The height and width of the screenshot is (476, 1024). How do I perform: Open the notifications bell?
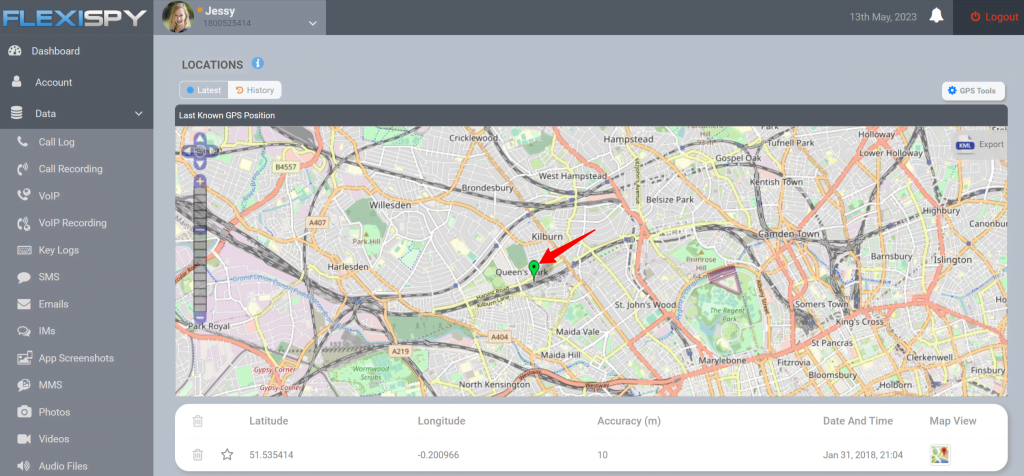pyautogui.click(x=937, y=17)
